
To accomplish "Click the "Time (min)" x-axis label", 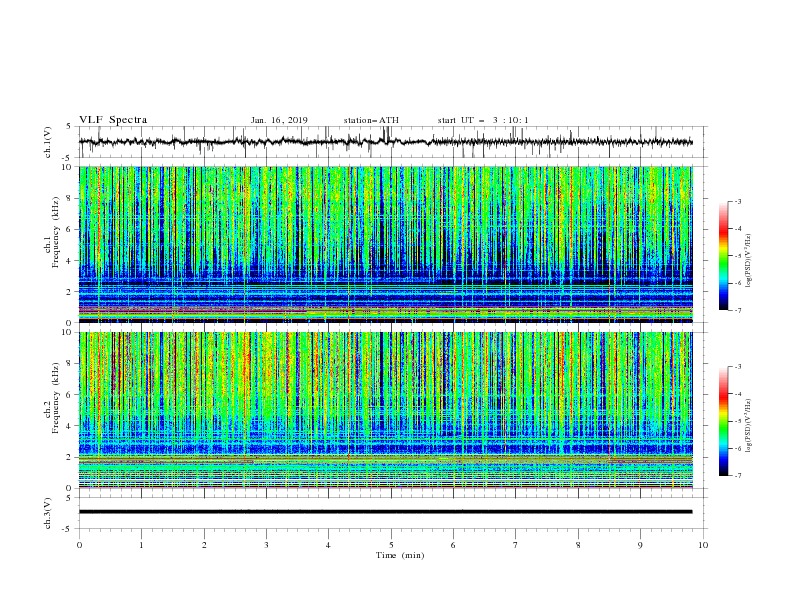I will pos(400,555).
